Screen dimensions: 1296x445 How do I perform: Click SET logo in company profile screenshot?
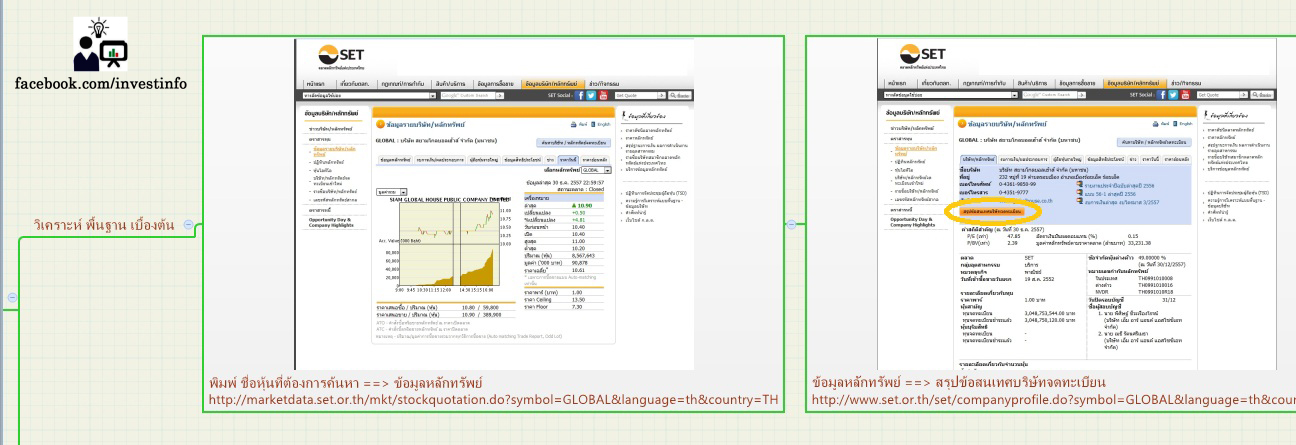(x=921, y=56)
